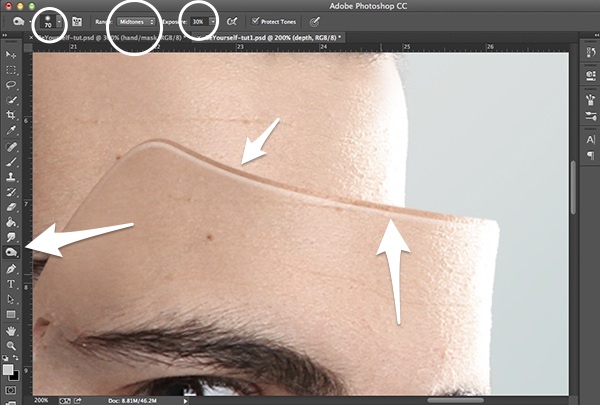Open the Range Midtones dropdown
600x405 pixels.
tap(136, 22)
